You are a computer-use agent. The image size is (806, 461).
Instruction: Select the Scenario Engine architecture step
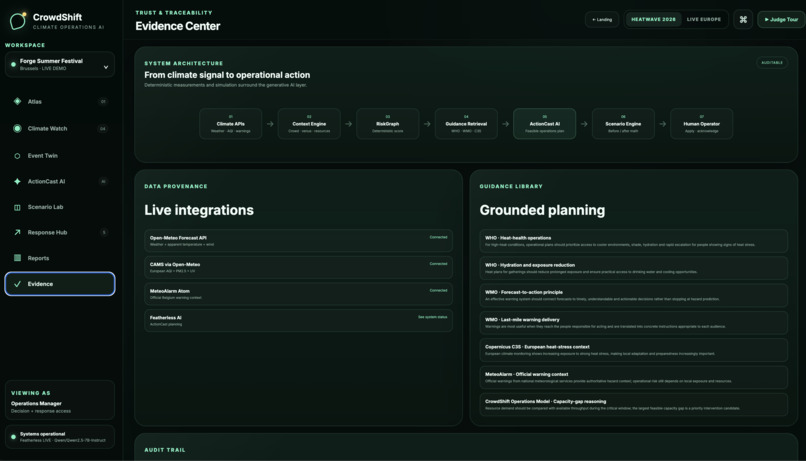(623, 124)
